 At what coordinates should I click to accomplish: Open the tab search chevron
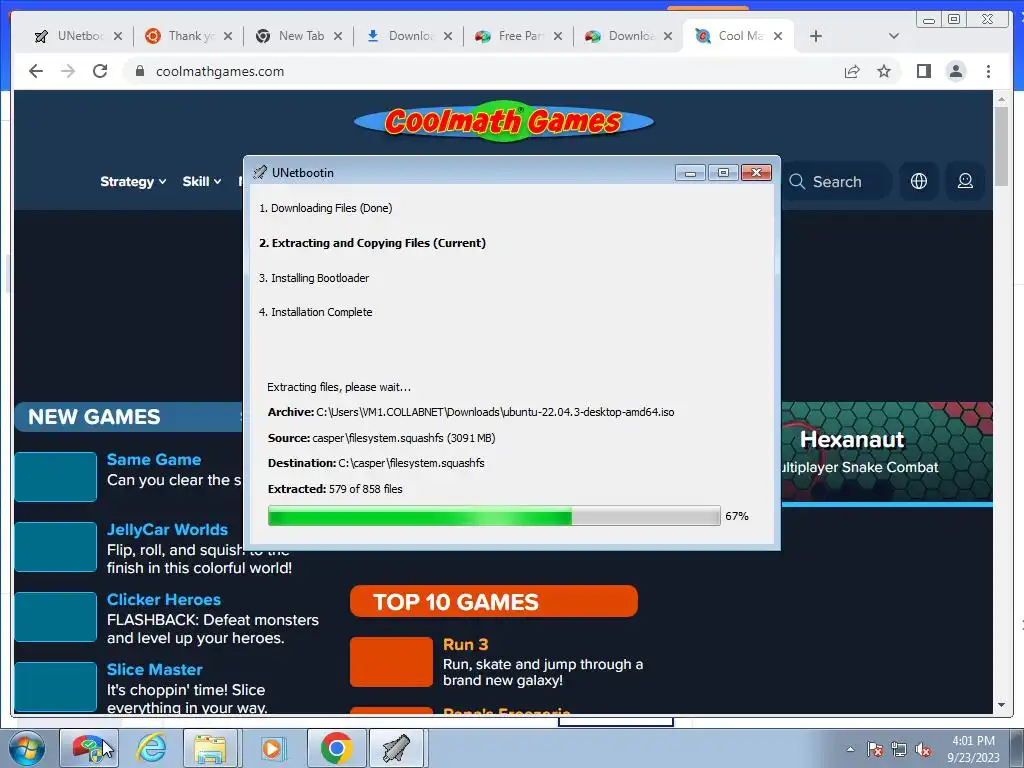894,36
